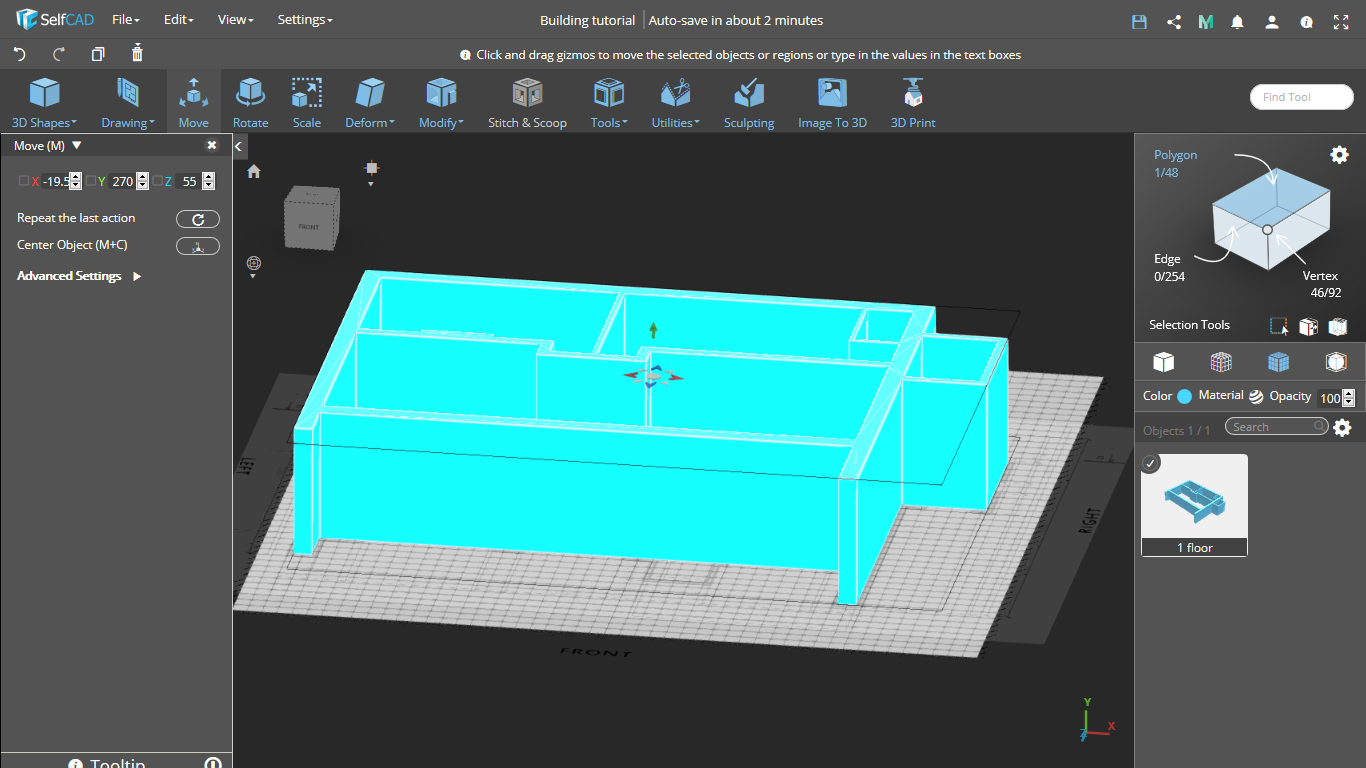The image size is (1366, 768).
Task: Click the Z value stepper arrows
Action: 208,181
